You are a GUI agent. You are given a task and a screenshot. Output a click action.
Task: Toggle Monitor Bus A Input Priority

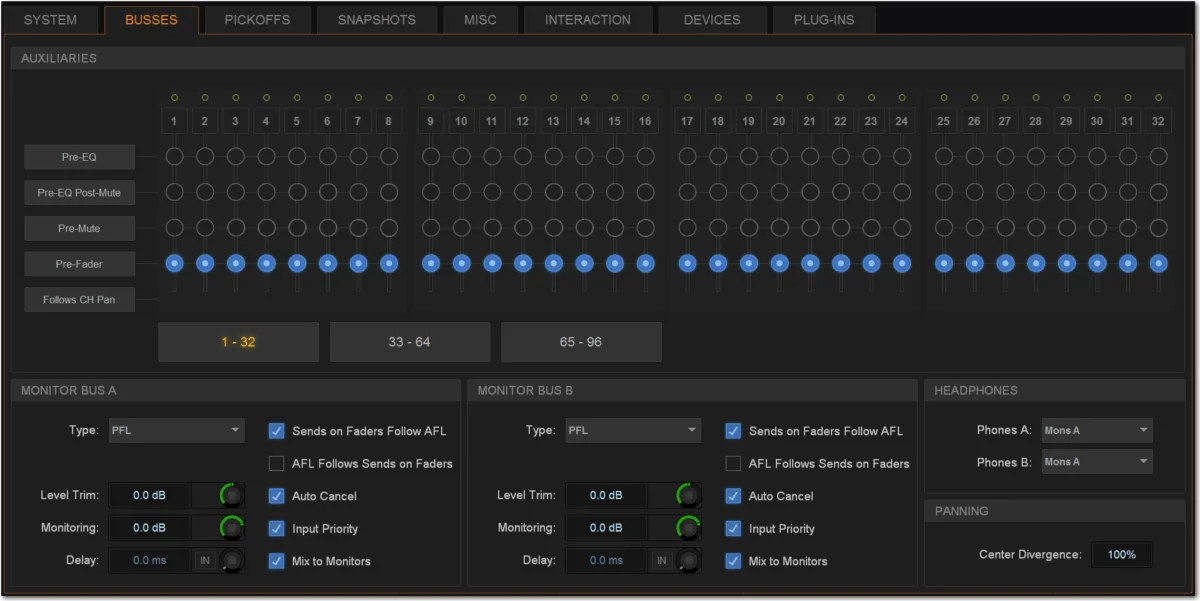tap(277, 528)
